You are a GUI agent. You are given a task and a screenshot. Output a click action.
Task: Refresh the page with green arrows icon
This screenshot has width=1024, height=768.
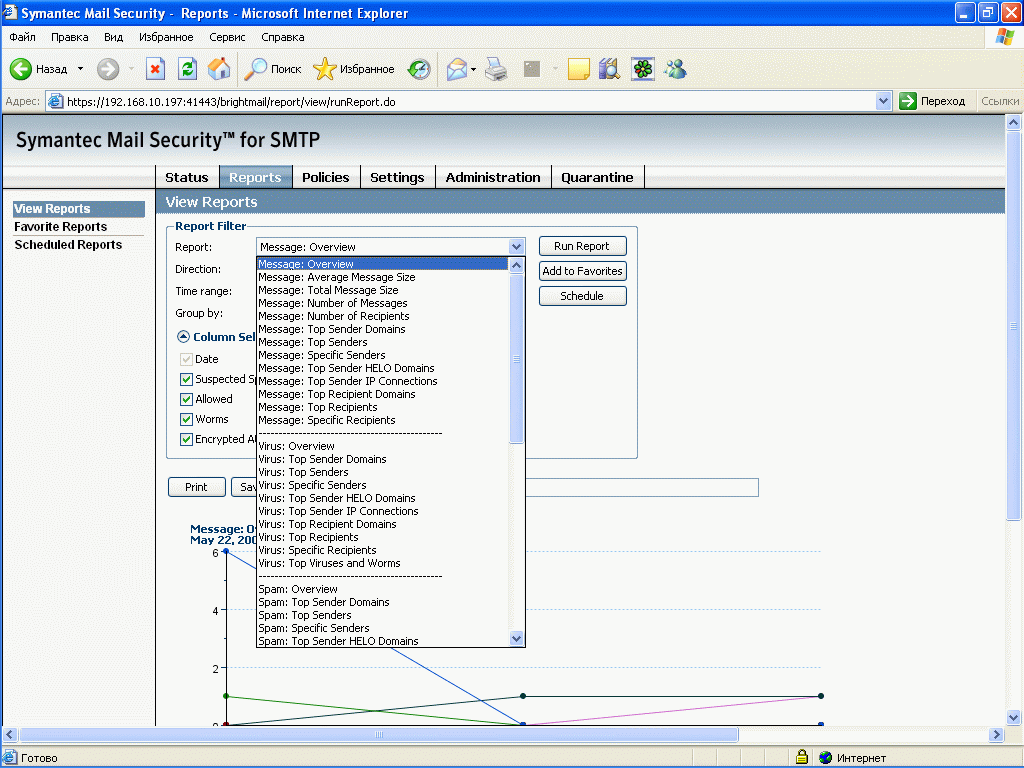pyautogui.click(x=187, y=69)
